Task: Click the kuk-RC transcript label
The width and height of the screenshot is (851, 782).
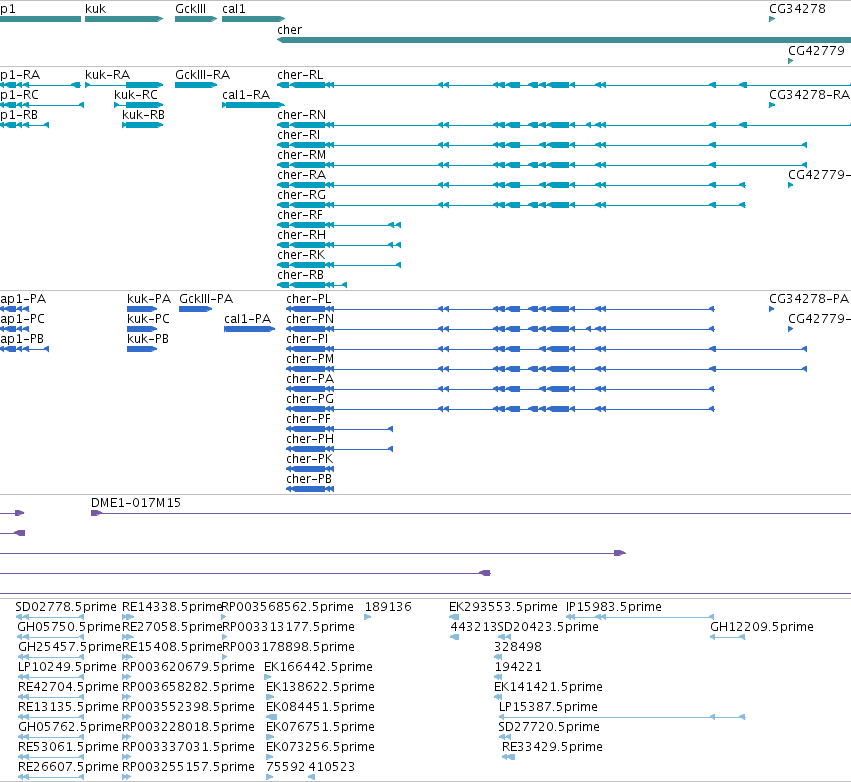Action: click(136, 95)
